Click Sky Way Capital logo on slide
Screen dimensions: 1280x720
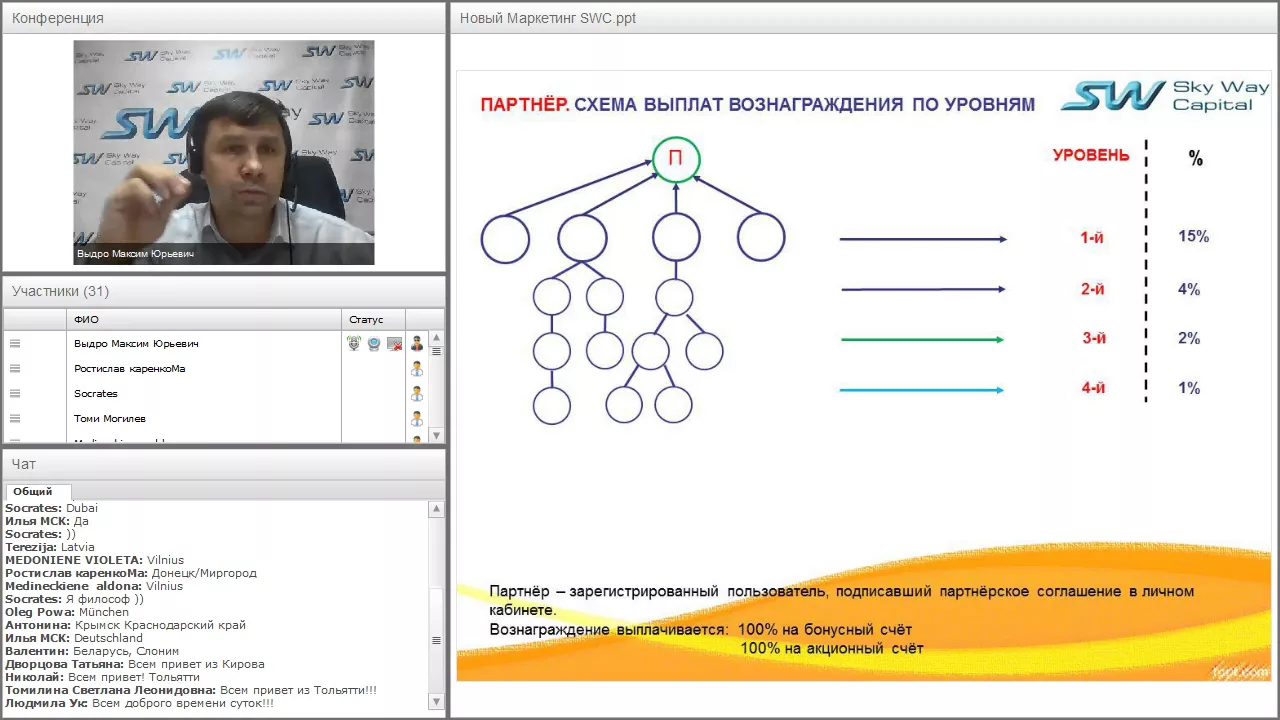point(1165,95)
